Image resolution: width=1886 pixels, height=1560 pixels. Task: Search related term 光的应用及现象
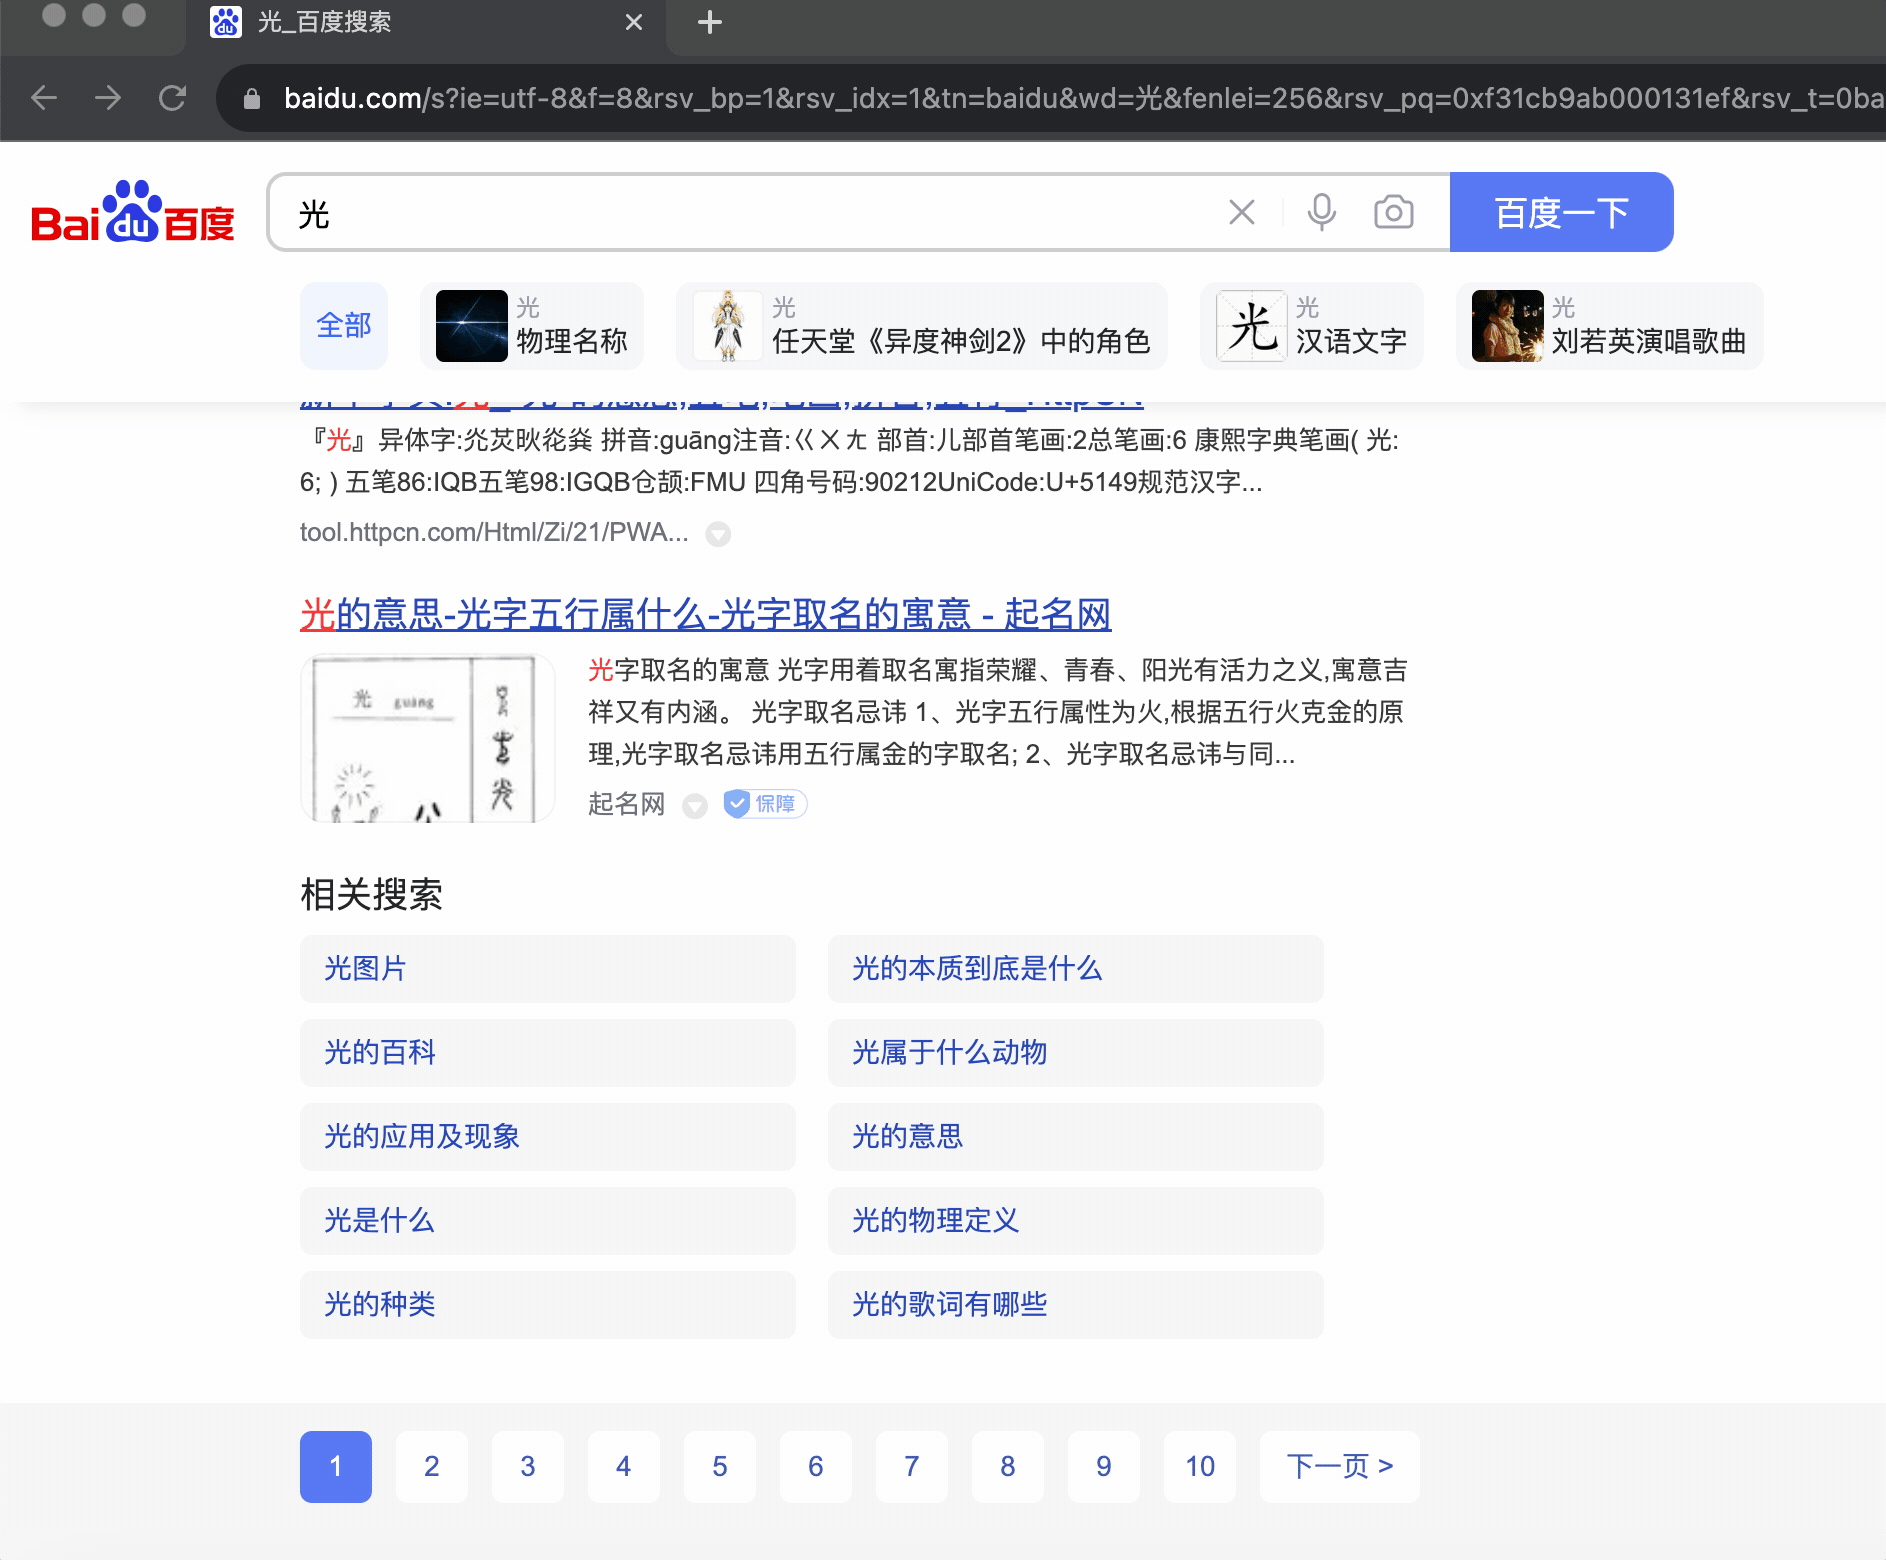548,1137
